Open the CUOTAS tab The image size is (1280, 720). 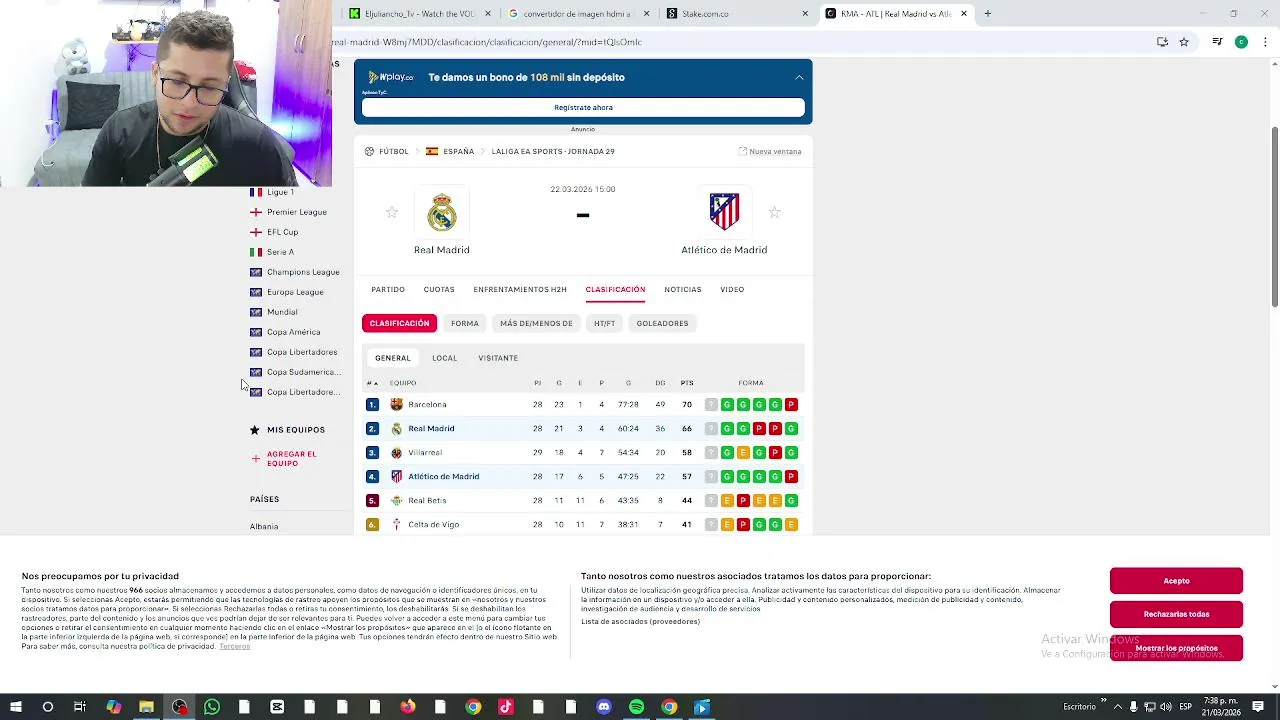pos(439,289)
